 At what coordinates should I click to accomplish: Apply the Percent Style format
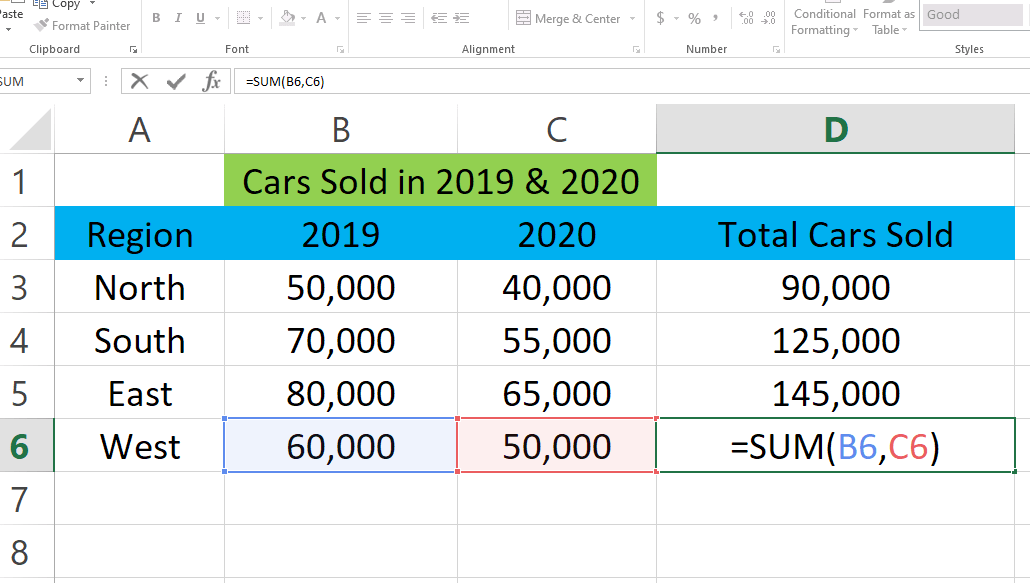695,18
